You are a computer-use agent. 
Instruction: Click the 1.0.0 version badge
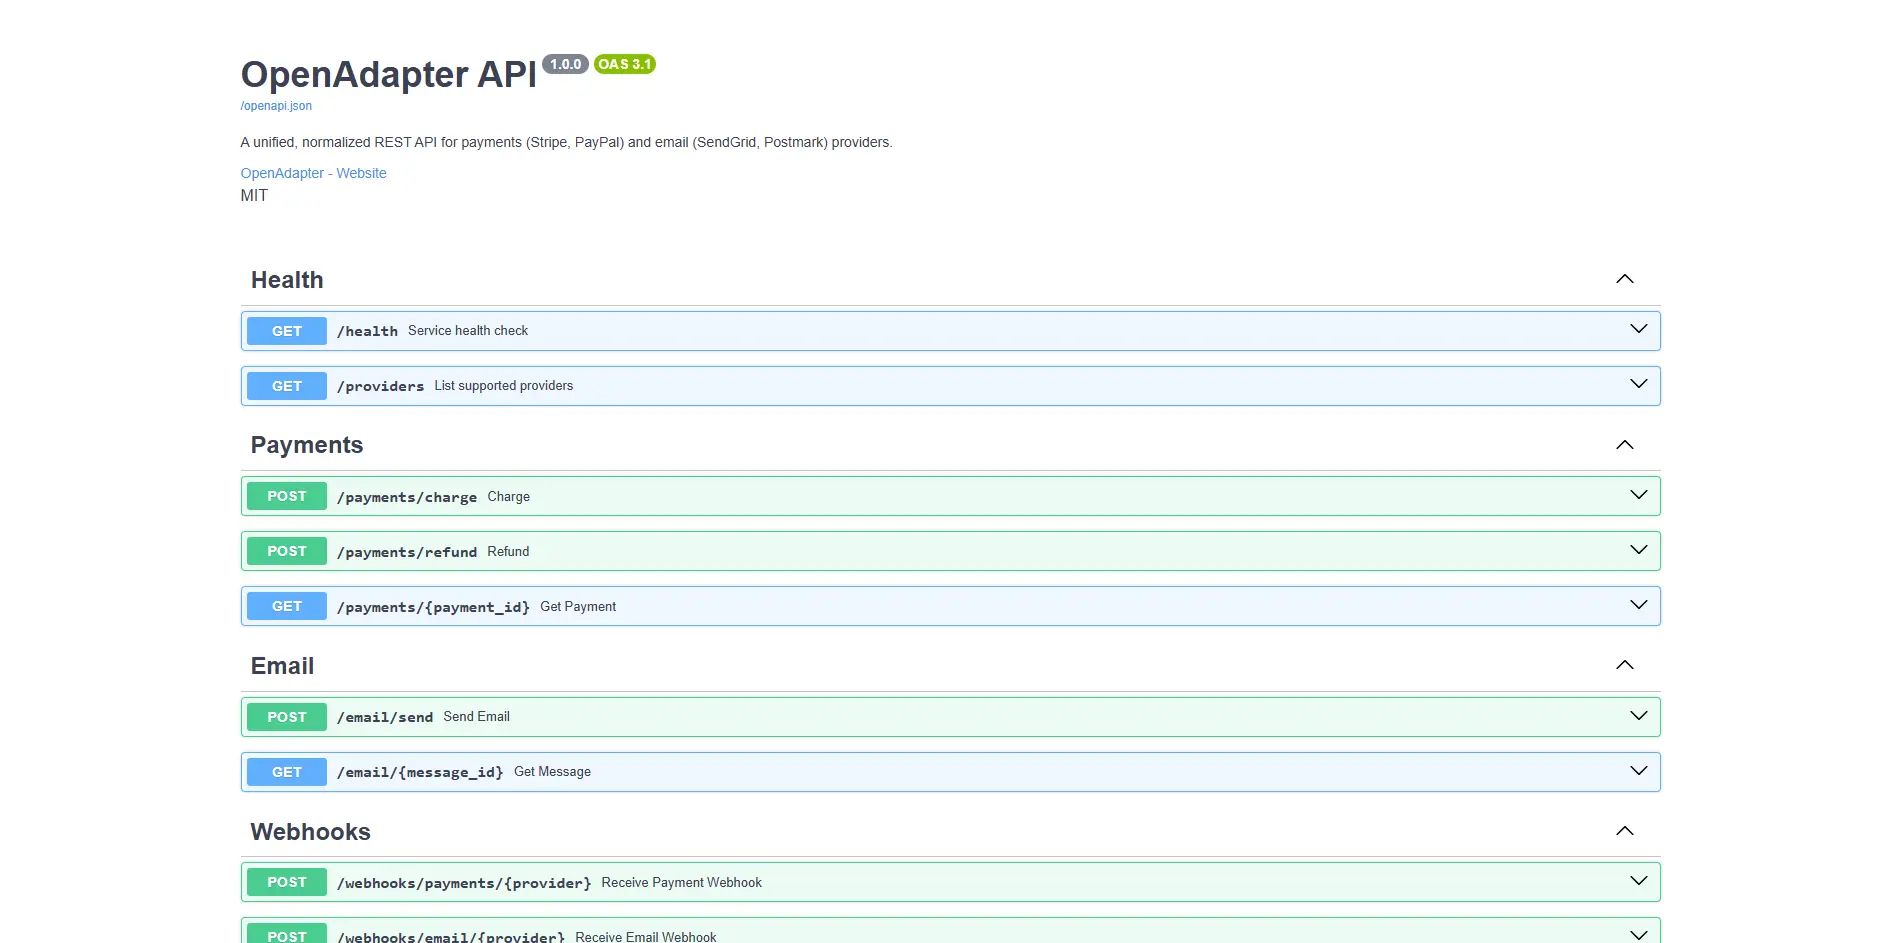click(565, 64)
